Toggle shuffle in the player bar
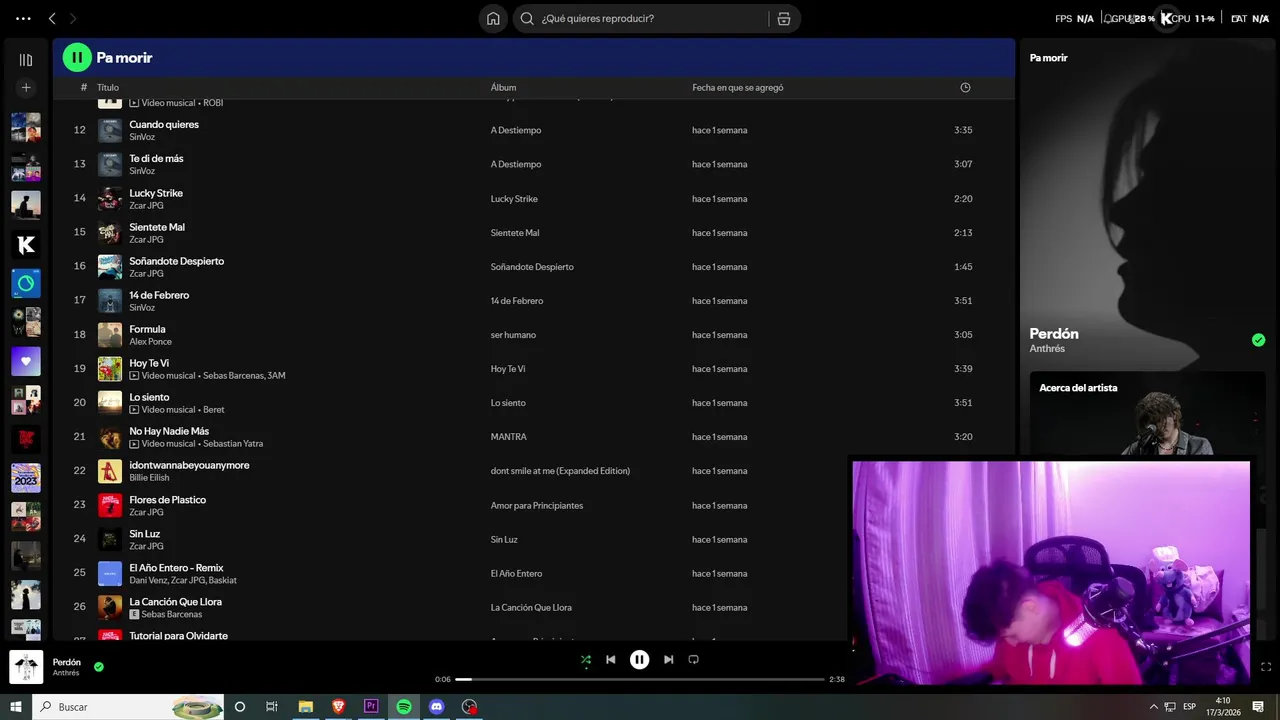The width and height of the screenshot is (1280, 720). tap(586, 660)
